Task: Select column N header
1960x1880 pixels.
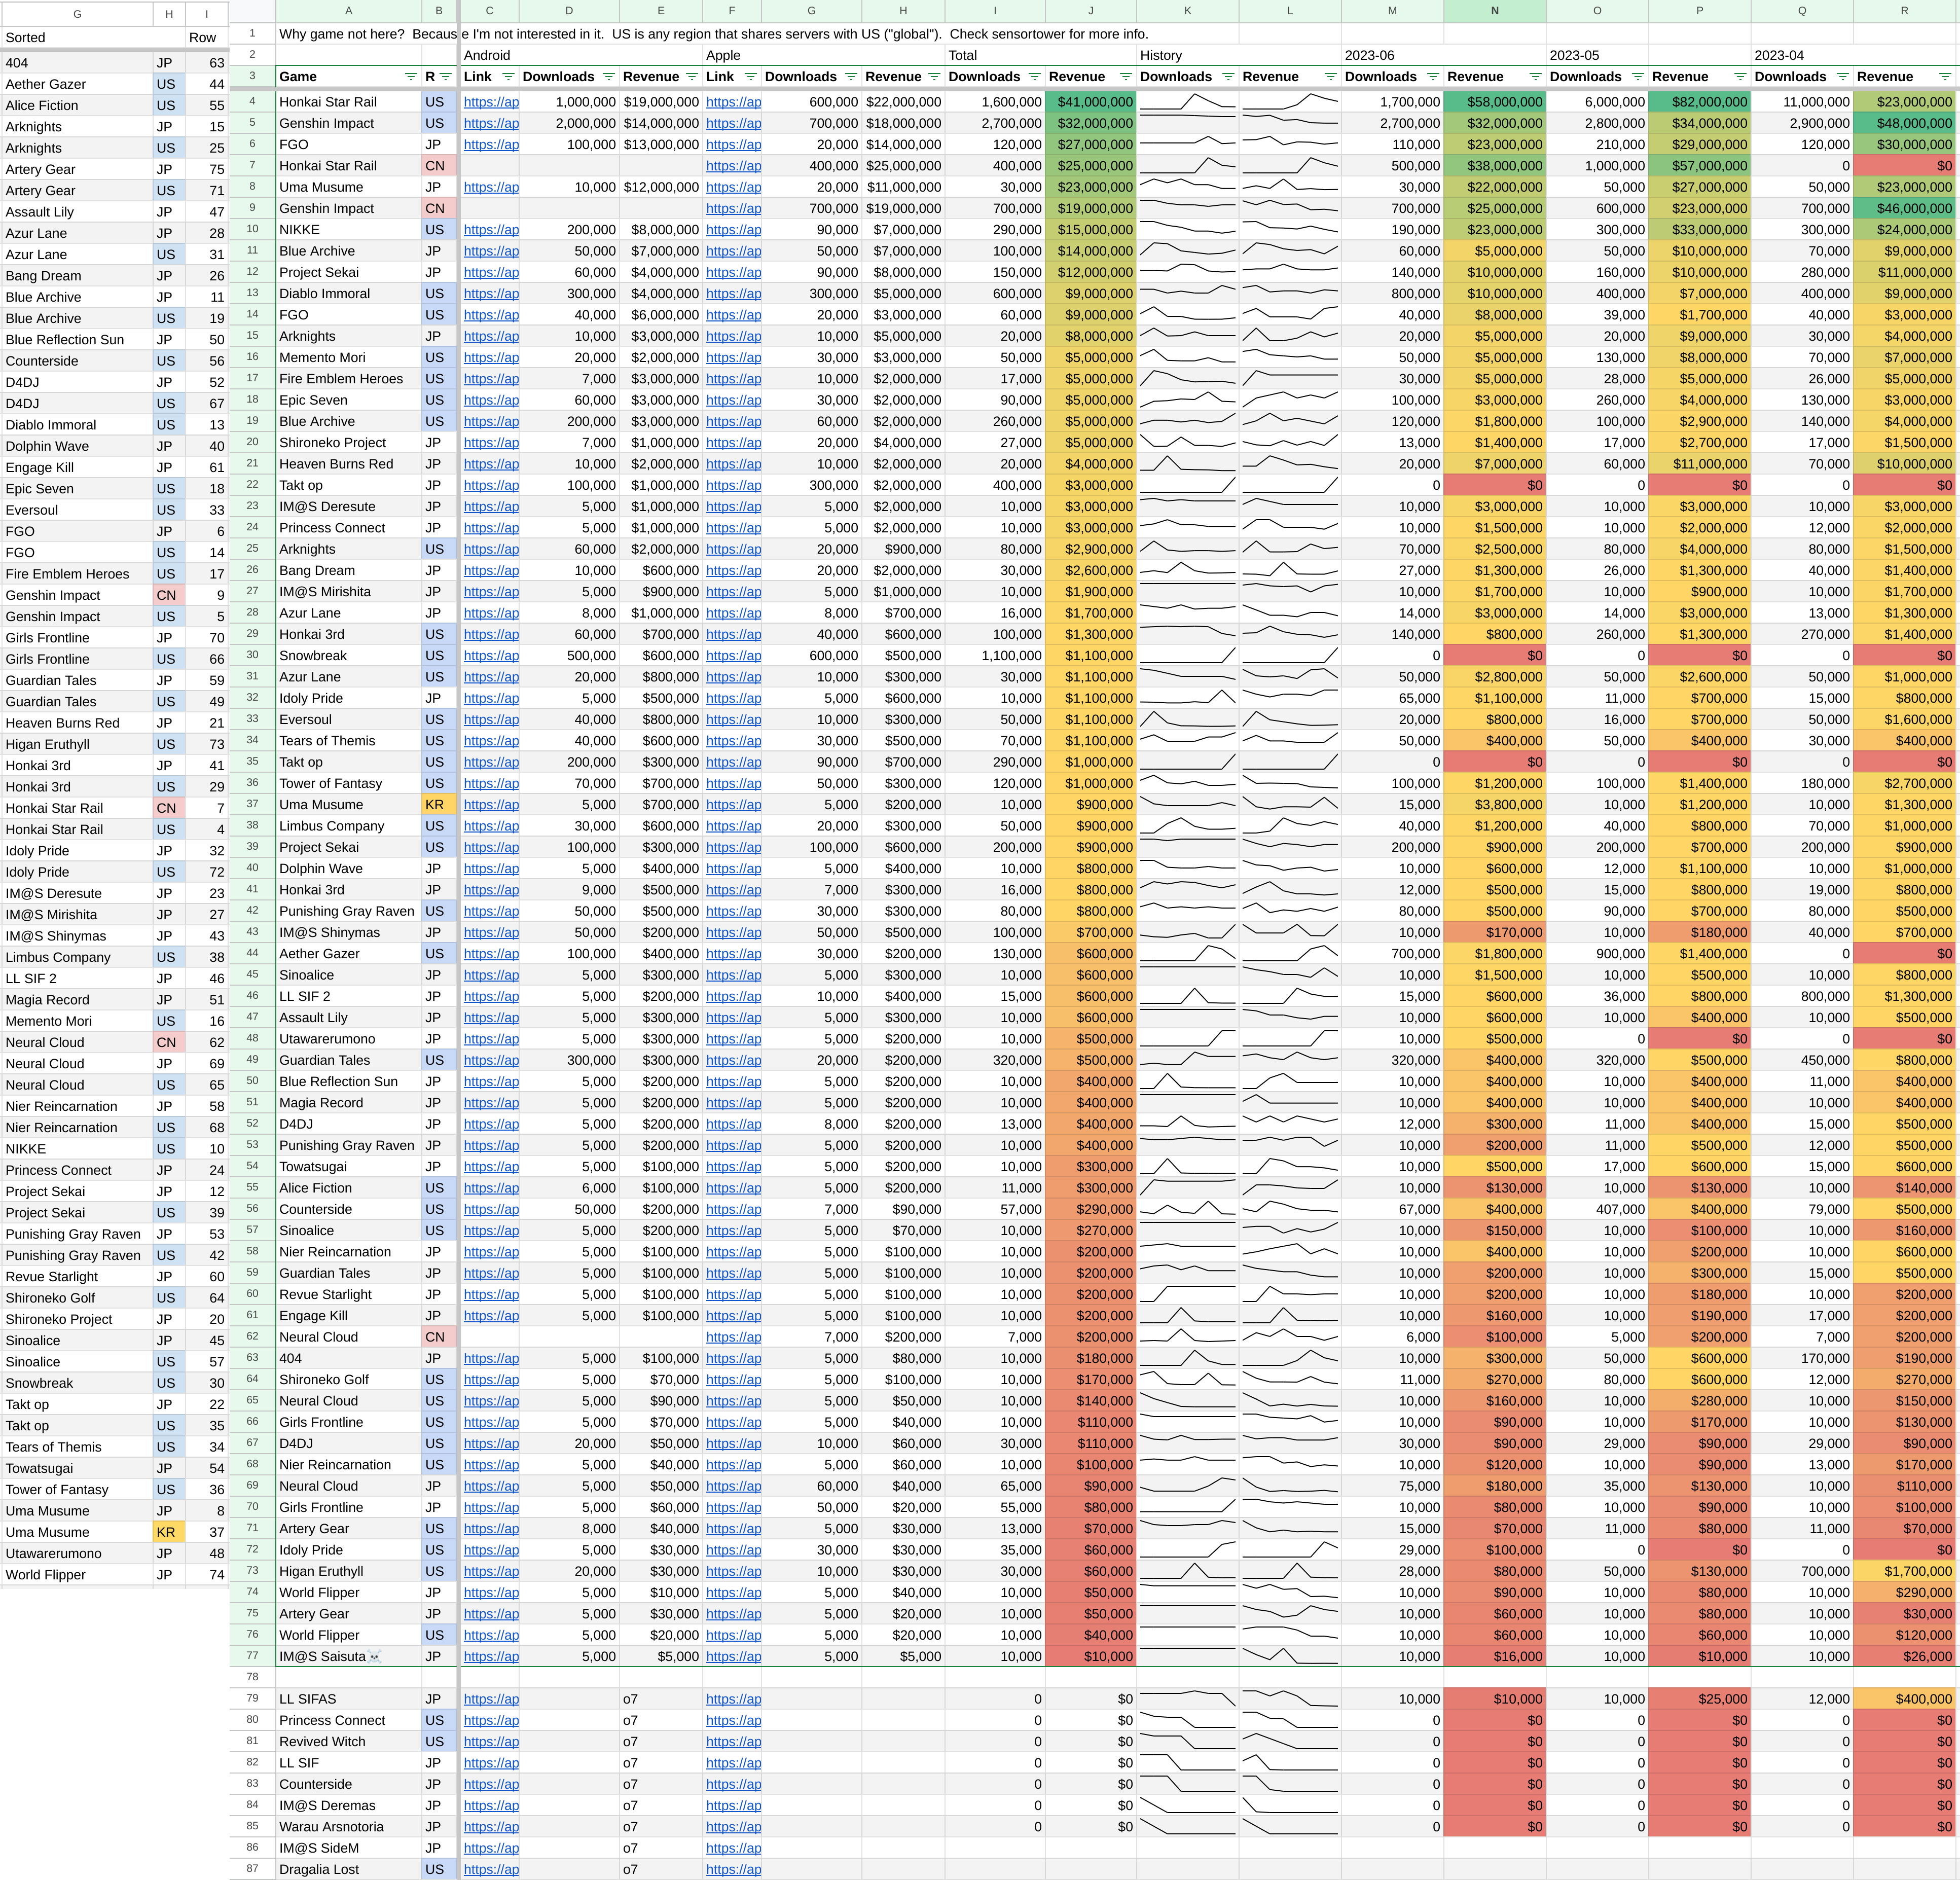Action: (1494, 11)
